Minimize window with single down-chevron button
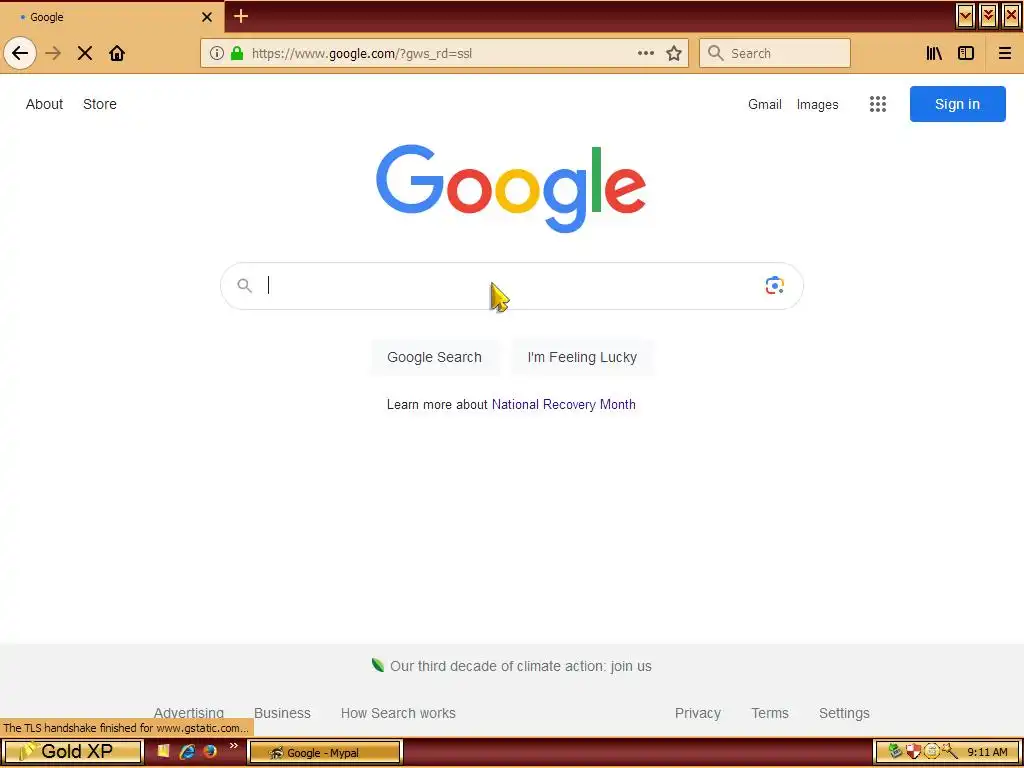1024x768 pixels. (x=965, y=16)
